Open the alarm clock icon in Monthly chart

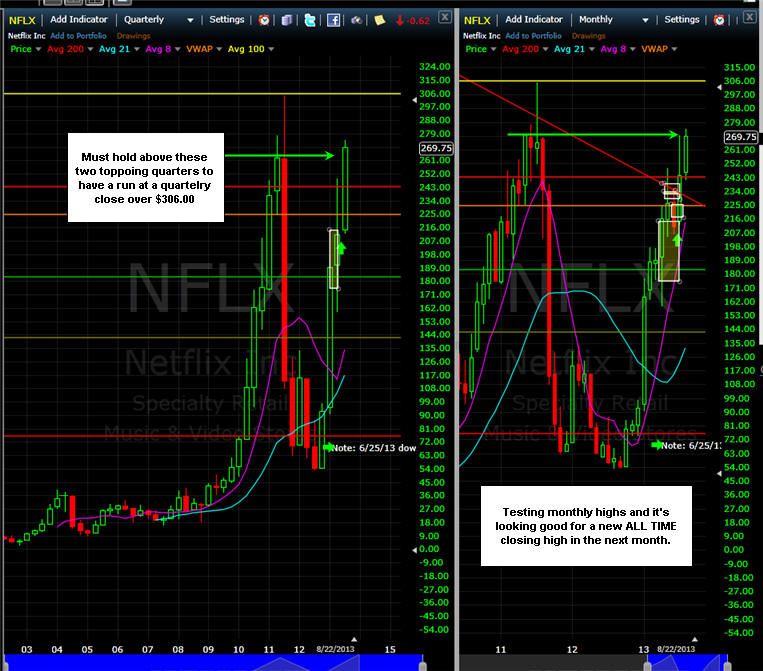(719, 20)
